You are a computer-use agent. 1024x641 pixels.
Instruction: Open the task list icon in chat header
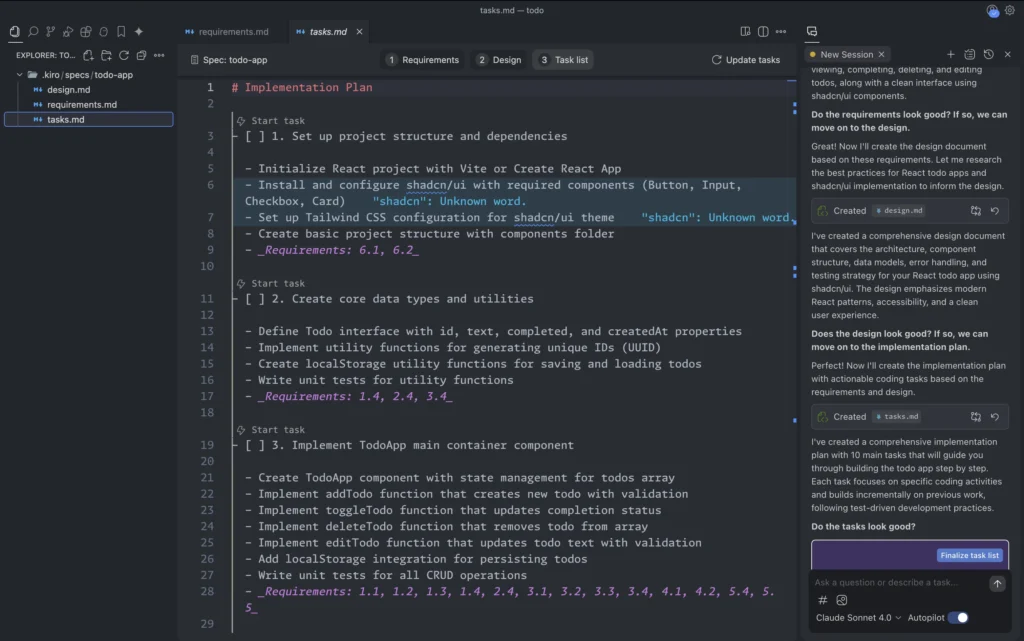[969, 54]
